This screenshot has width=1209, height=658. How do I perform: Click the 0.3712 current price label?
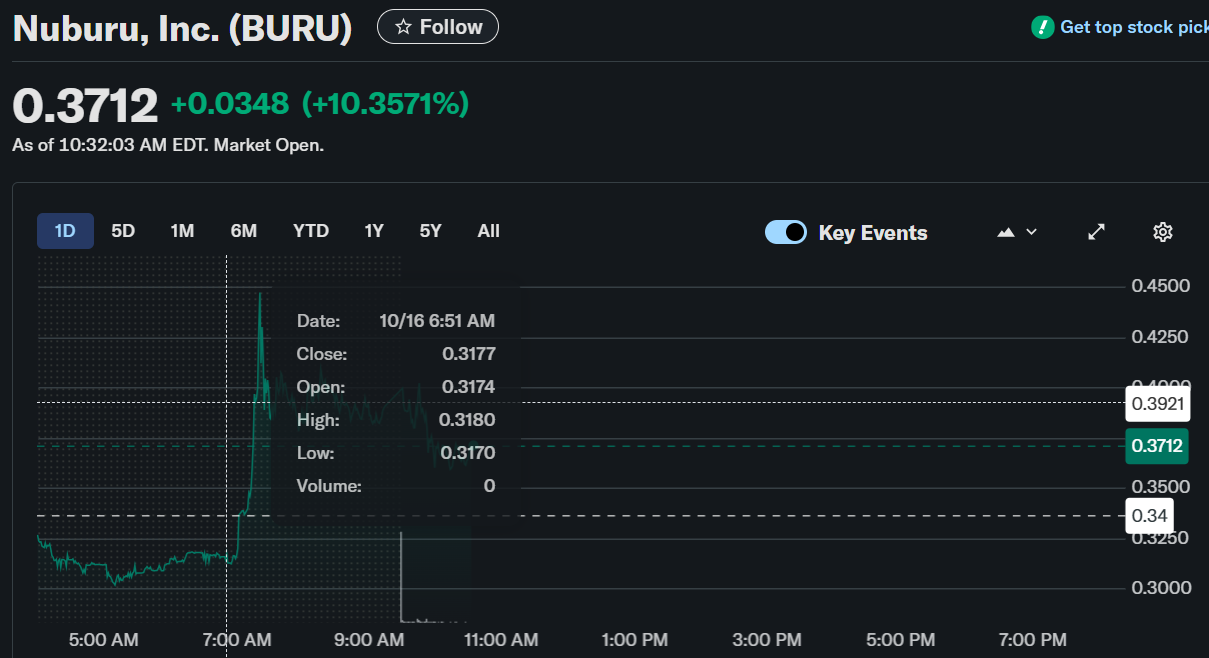pyautogui.click(x=1156, y=446)
